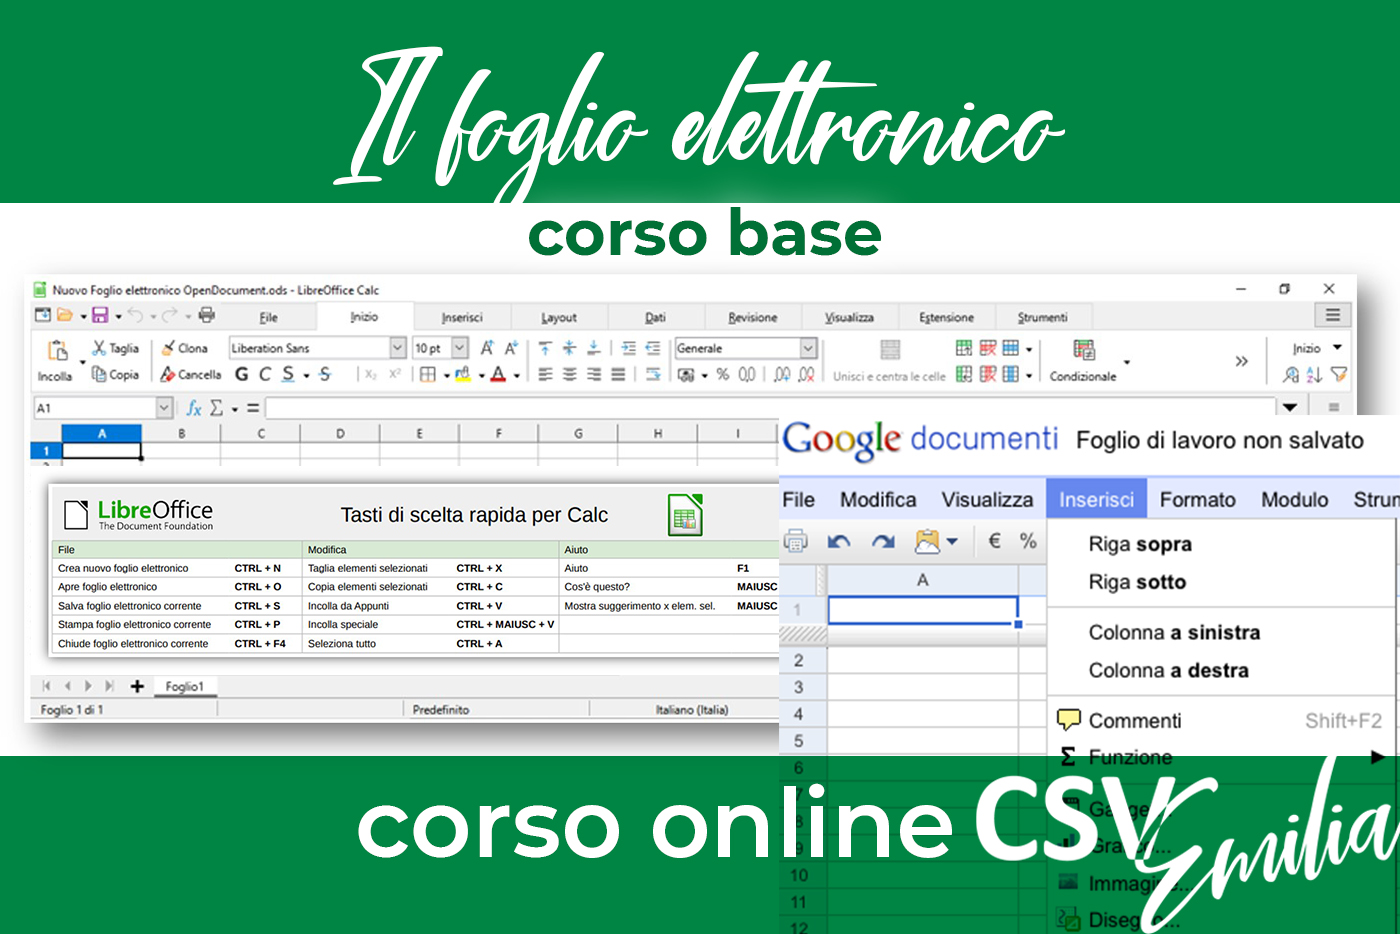The width and height of the screenshot is (1400, 934).
Task: Justify text in LibreOffice toolbar
Action: (x=618, y=374)
